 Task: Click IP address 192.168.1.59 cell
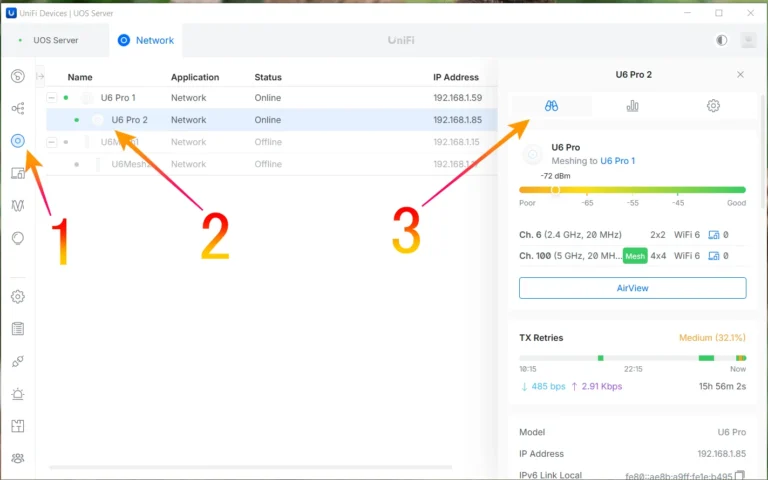457,97
